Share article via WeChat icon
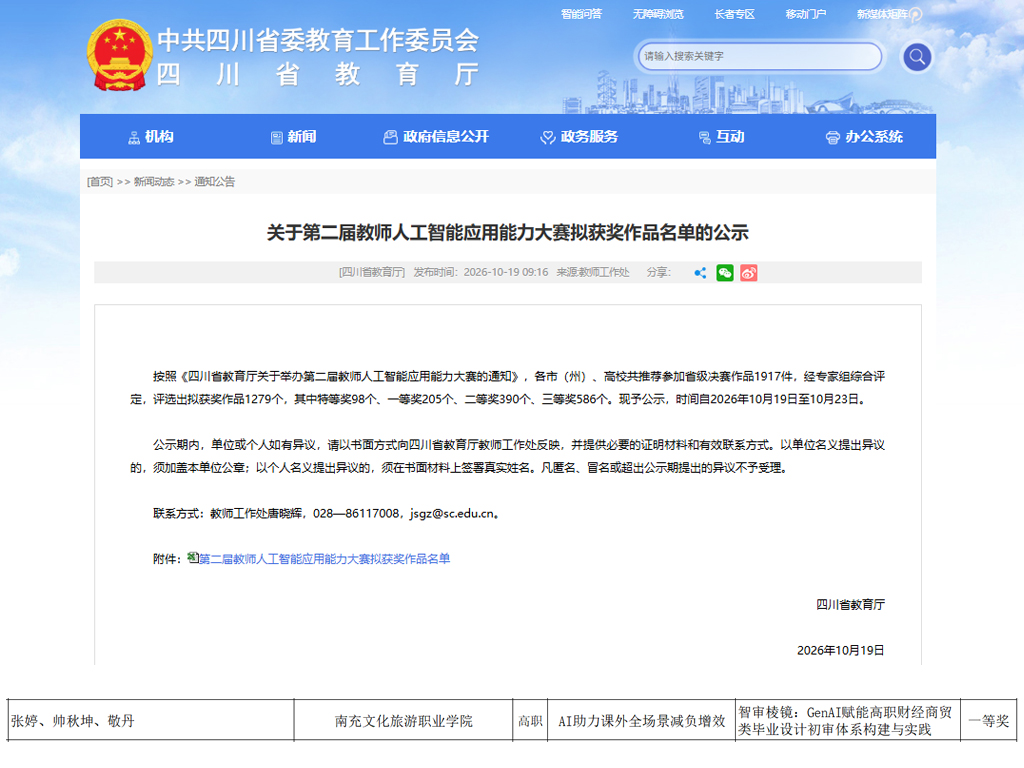1024x768 pixels. click(x=725, y=273)
